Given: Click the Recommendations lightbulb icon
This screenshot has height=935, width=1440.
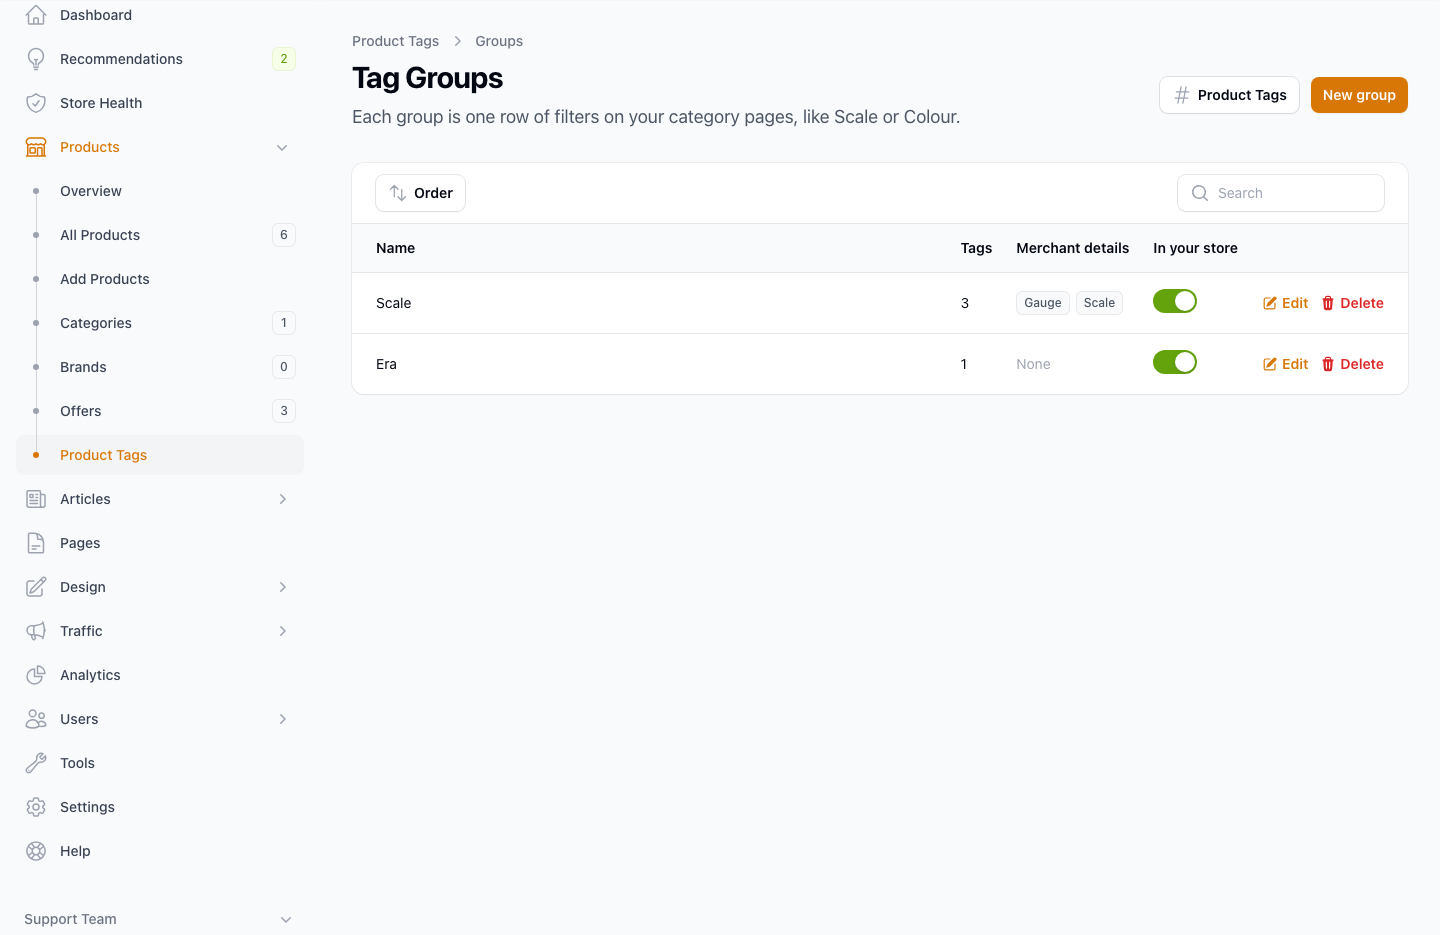Looking at the screenshot, I should (x=36, y=59).
